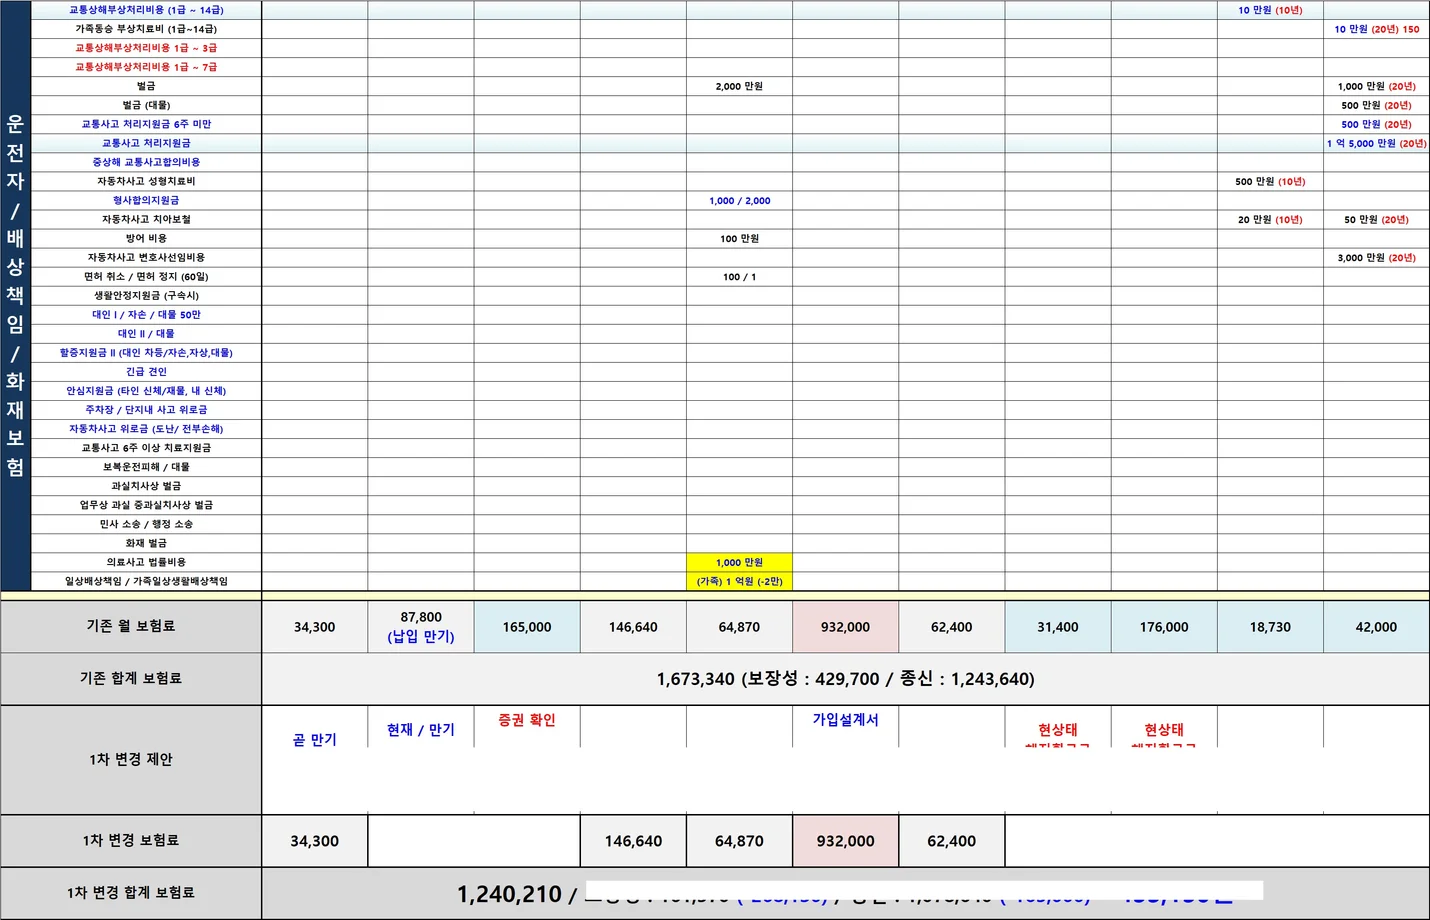Click 146,640 in the 1차 변경 보험료 row
The width and height of the screenshot is (1430, 920).
point(633,841)
